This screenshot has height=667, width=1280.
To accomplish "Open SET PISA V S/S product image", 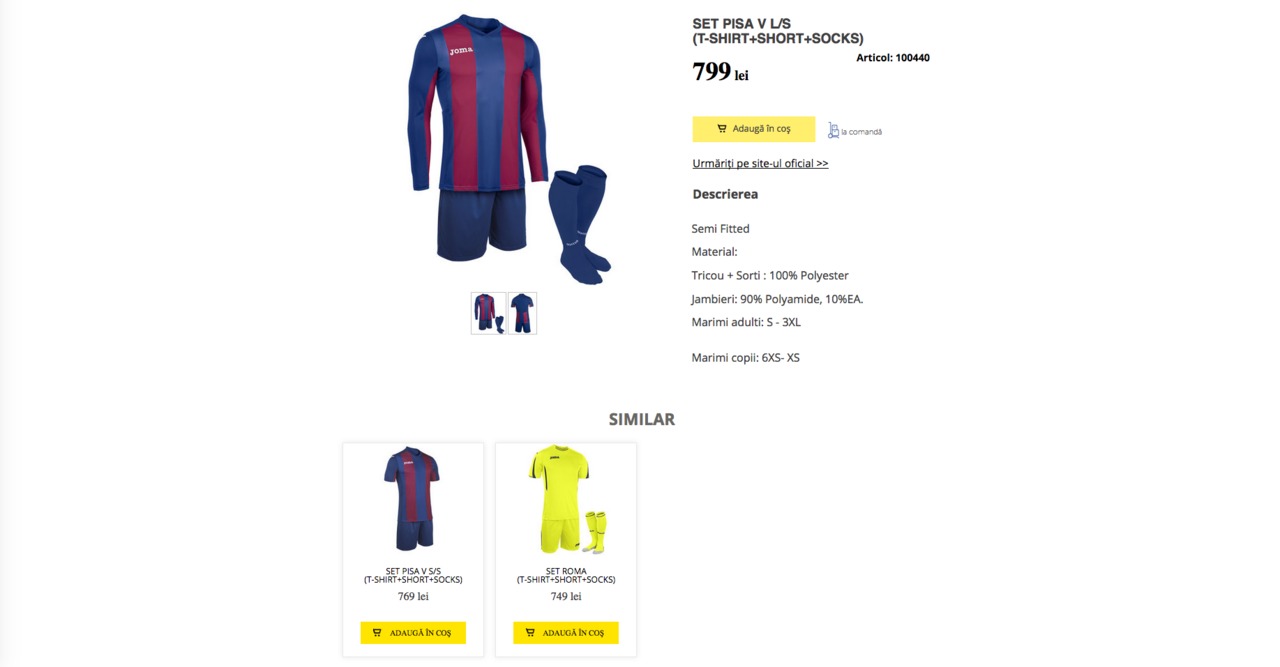I will [412, 498].
